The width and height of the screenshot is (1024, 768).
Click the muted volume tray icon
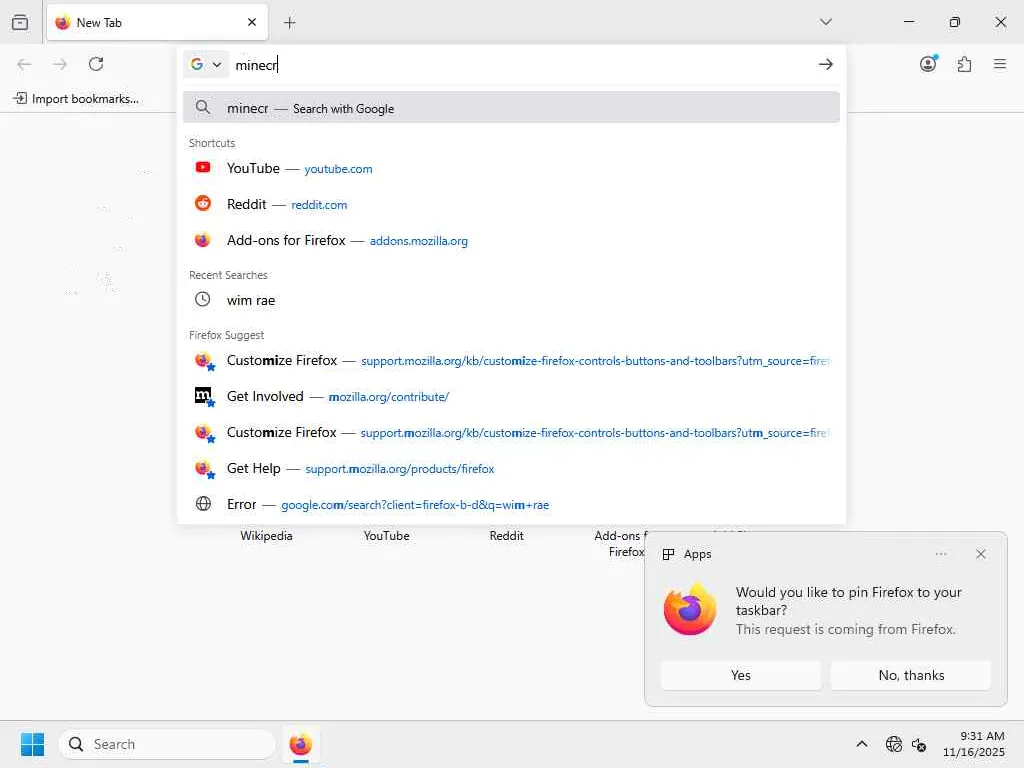919,744
